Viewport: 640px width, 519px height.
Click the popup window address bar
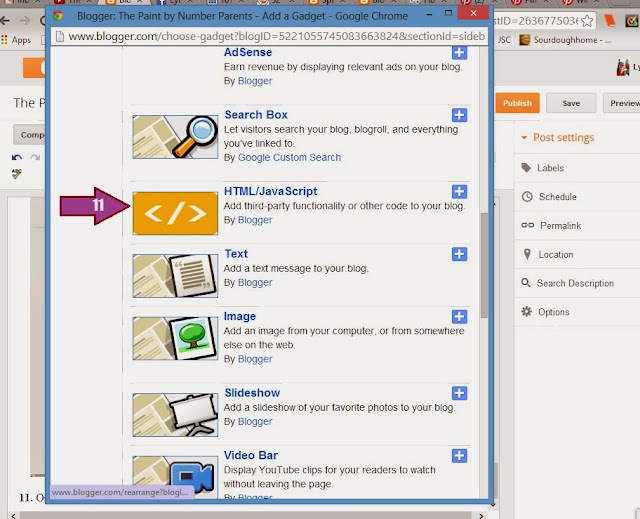click(269, 37)
